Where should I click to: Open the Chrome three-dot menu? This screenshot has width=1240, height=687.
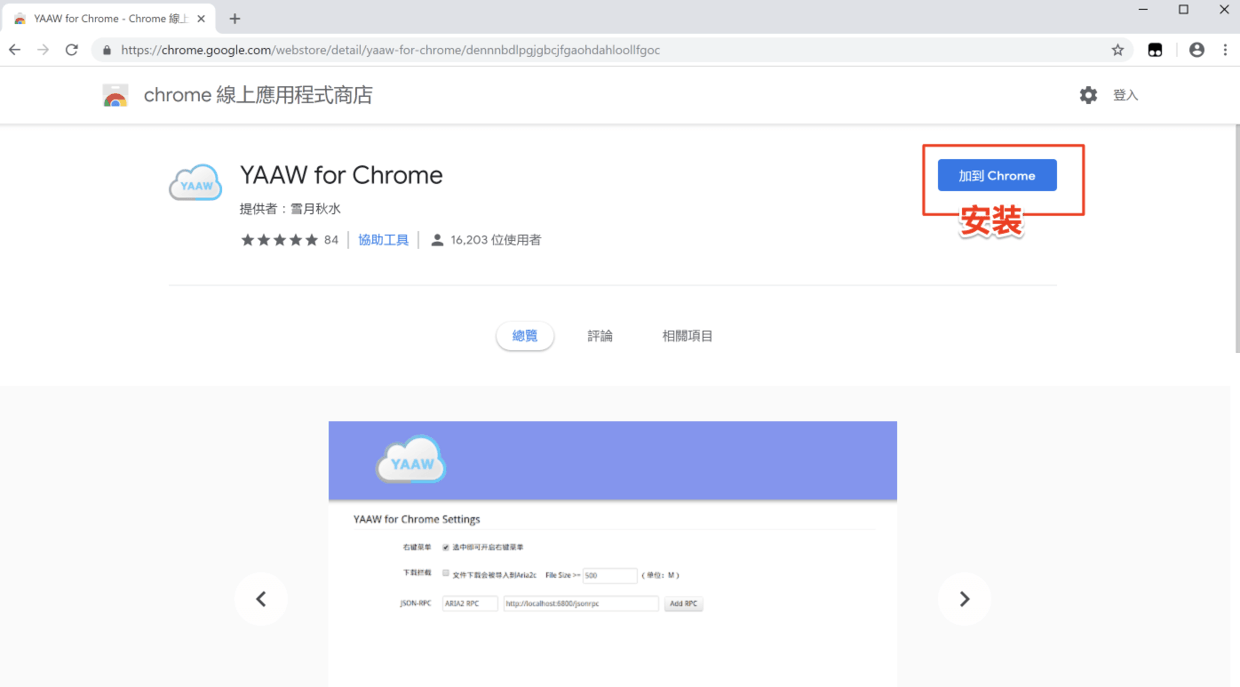[x=1225, y=50]
